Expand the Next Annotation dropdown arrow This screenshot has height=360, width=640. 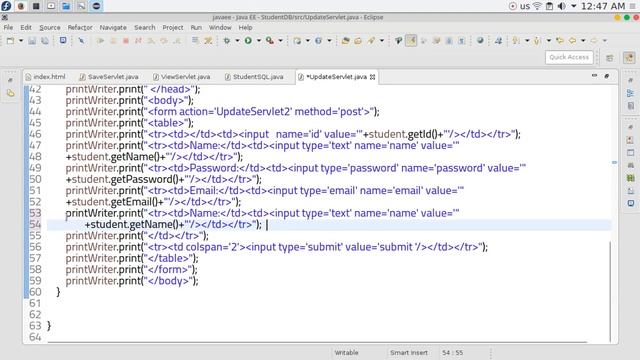pyautogui.click(x=527, y=40)
